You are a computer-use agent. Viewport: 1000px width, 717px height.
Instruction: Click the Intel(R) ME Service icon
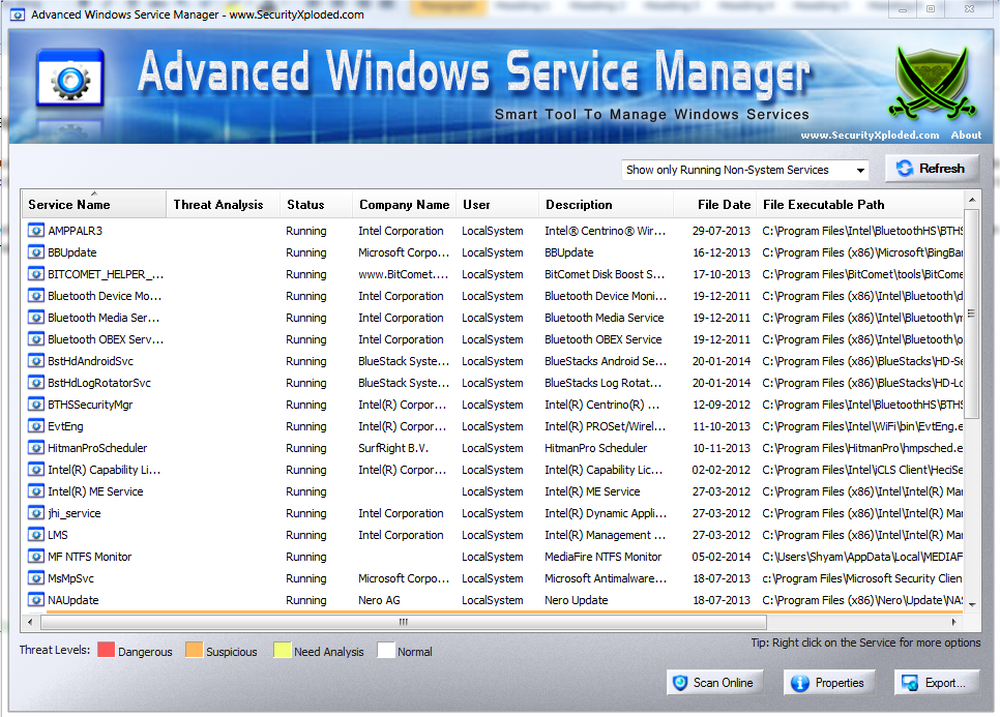(36, 491)
